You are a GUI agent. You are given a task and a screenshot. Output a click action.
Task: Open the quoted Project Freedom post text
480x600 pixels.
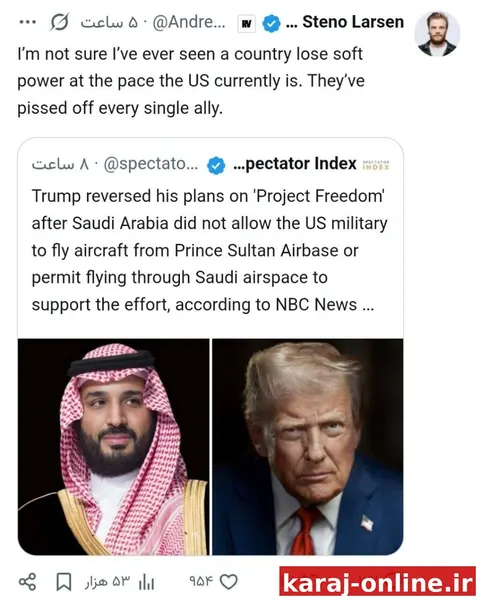click(x=209, y=250)
